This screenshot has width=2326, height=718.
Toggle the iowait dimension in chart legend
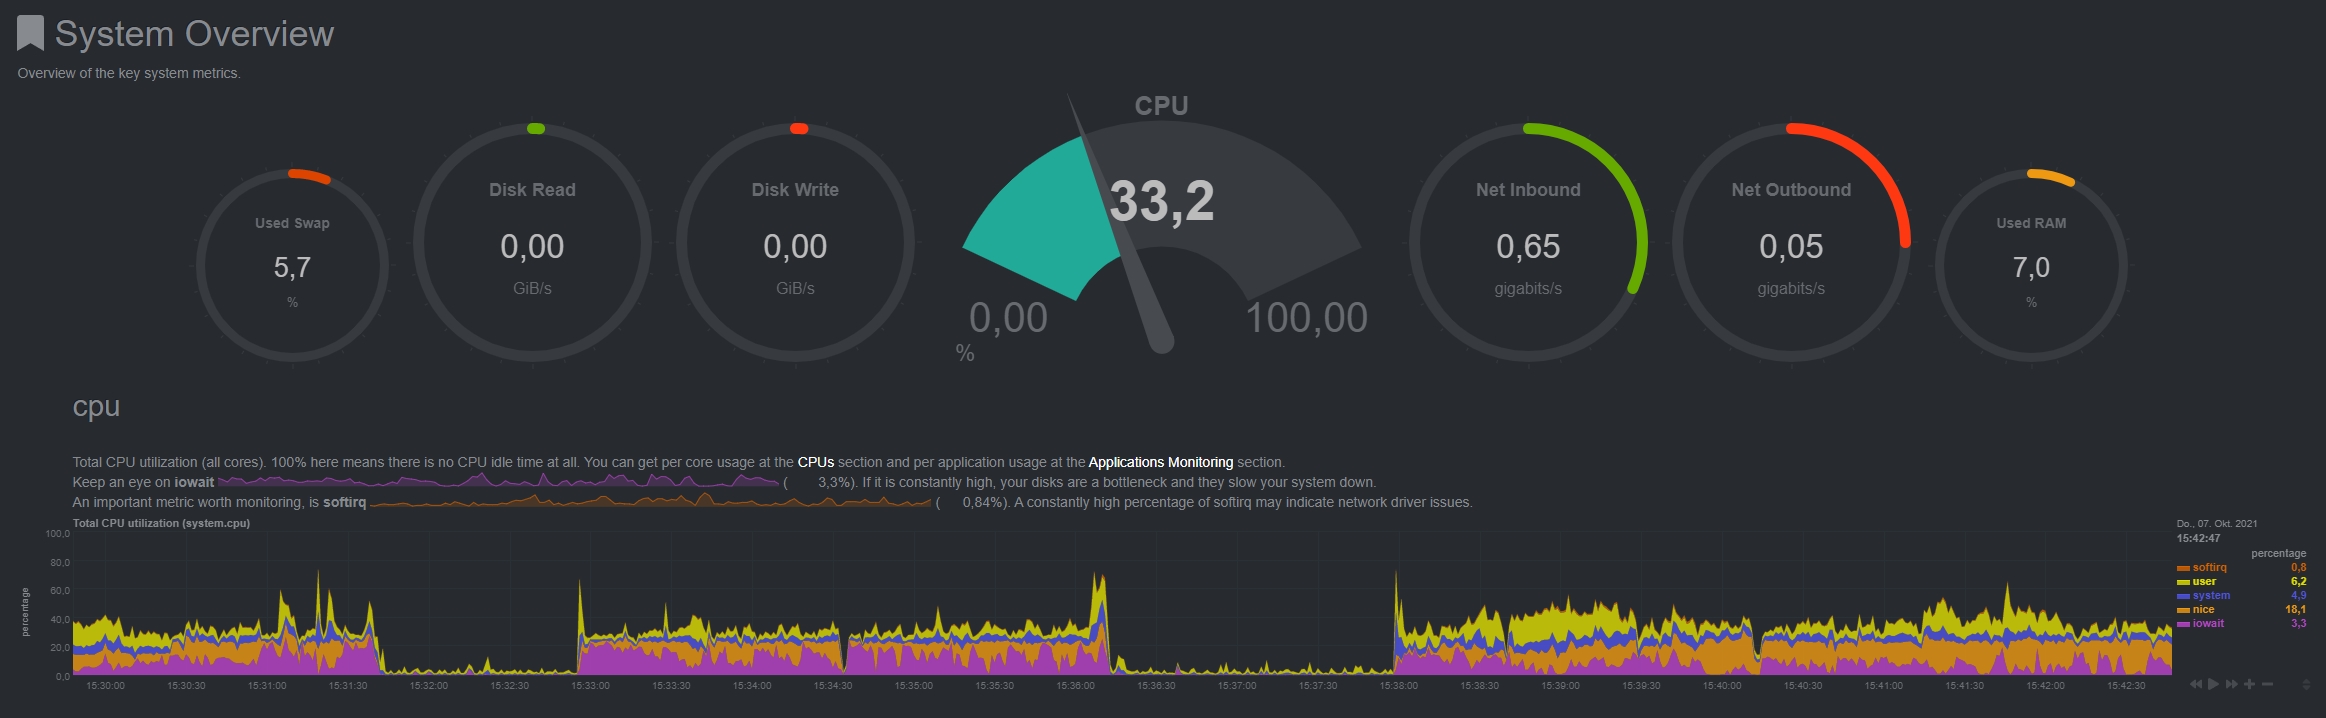pos(2208,623)
